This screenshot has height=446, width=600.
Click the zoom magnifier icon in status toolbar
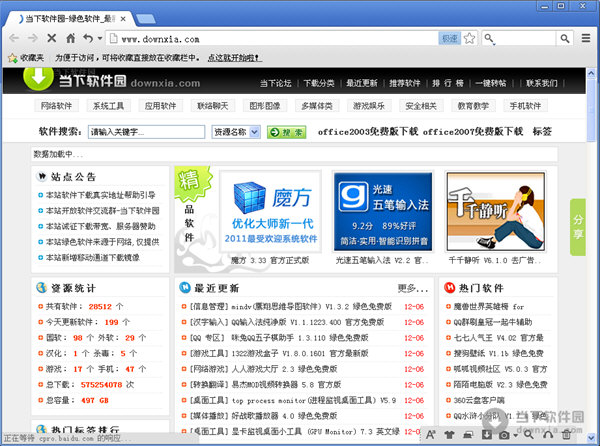click(x=528, y=435)
